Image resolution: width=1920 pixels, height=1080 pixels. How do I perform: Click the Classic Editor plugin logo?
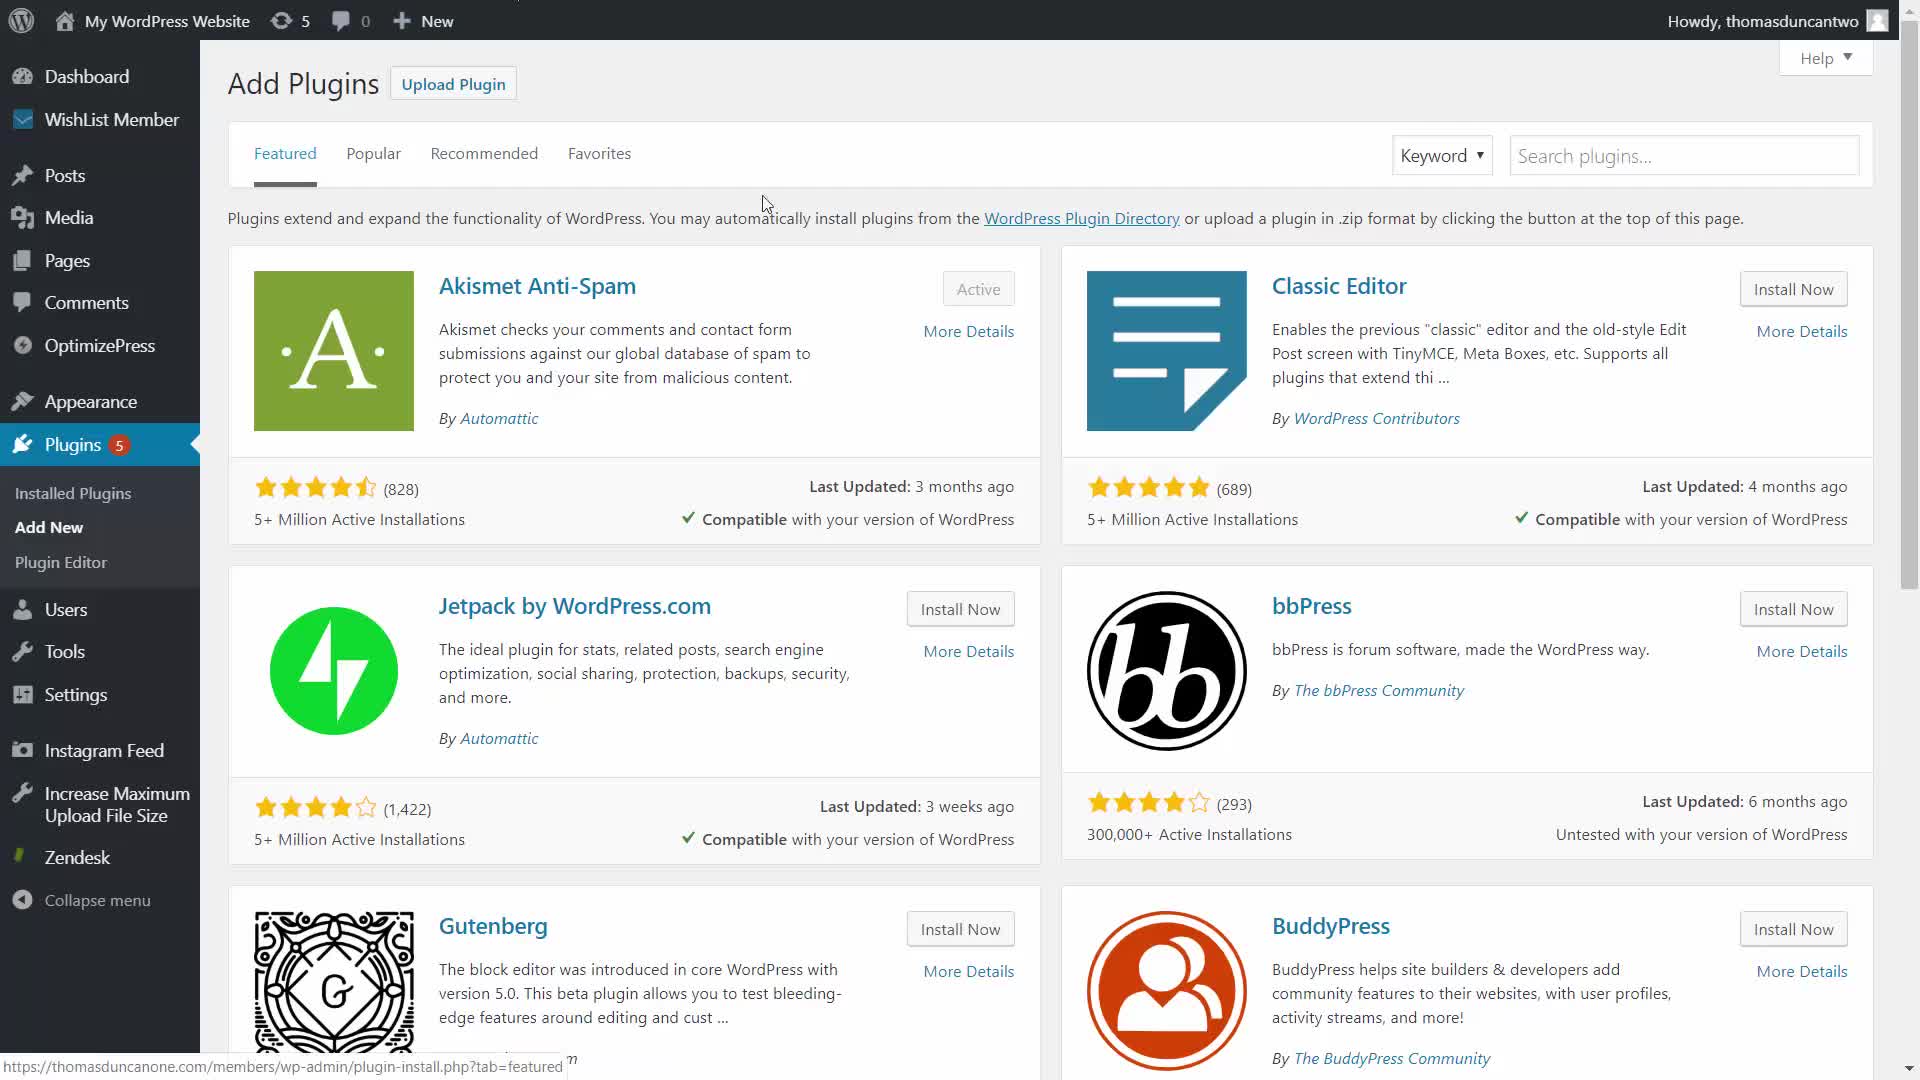click(x=1167, y=351)
